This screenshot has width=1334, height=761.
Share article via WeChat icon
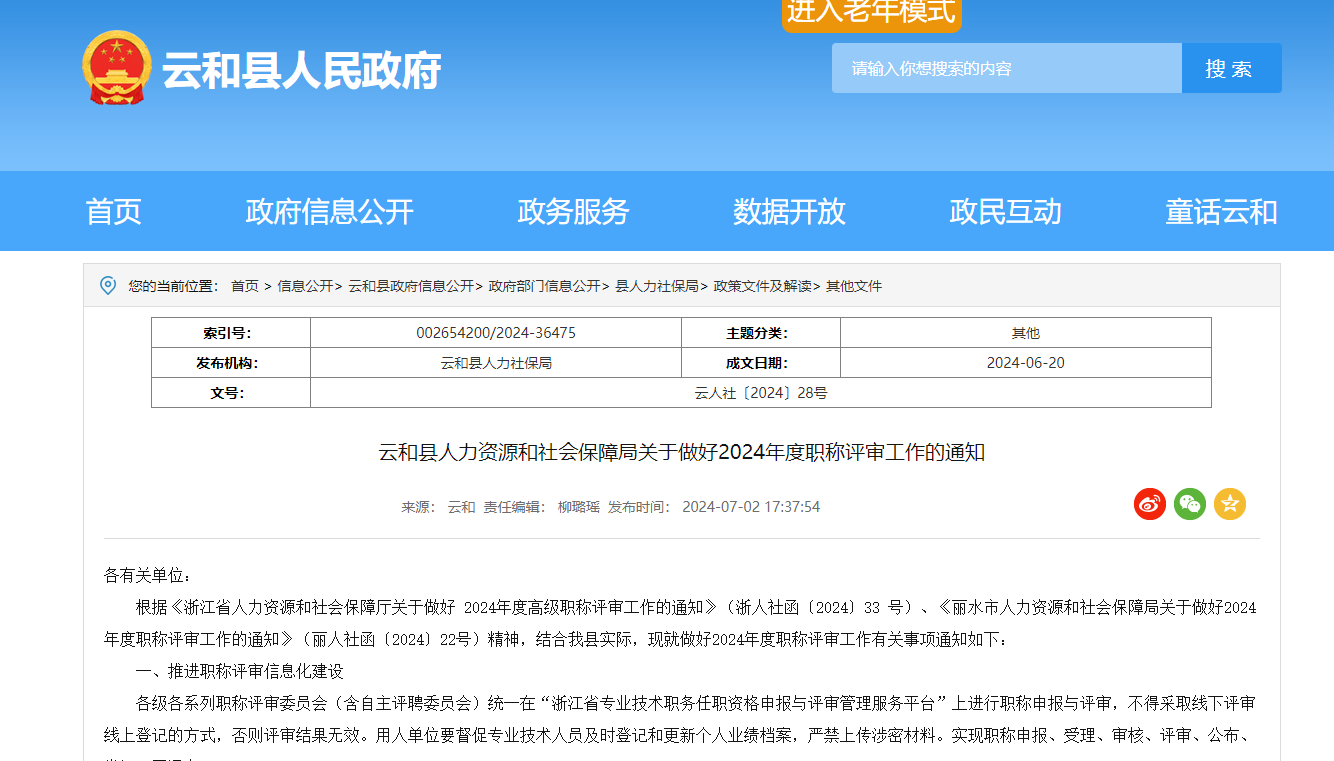click(1189, 504)
